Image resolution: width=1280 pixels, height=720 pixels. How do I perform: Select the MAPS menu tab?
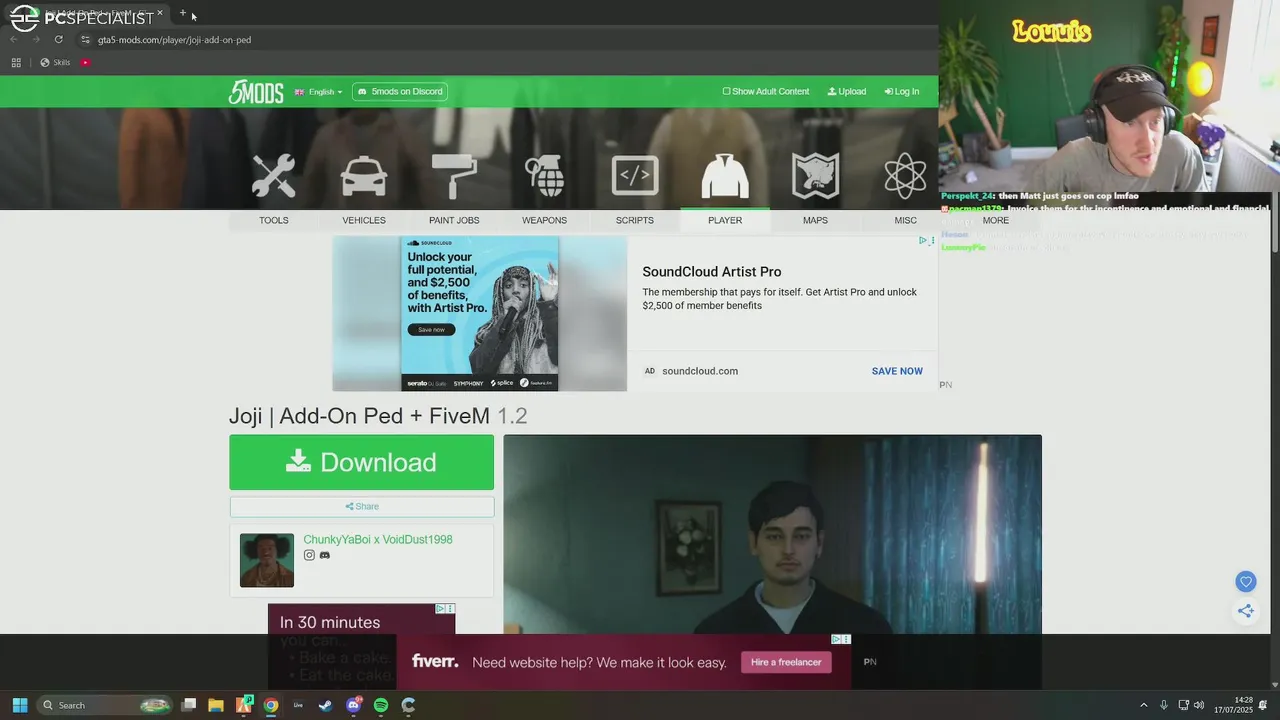click(815, 220)
